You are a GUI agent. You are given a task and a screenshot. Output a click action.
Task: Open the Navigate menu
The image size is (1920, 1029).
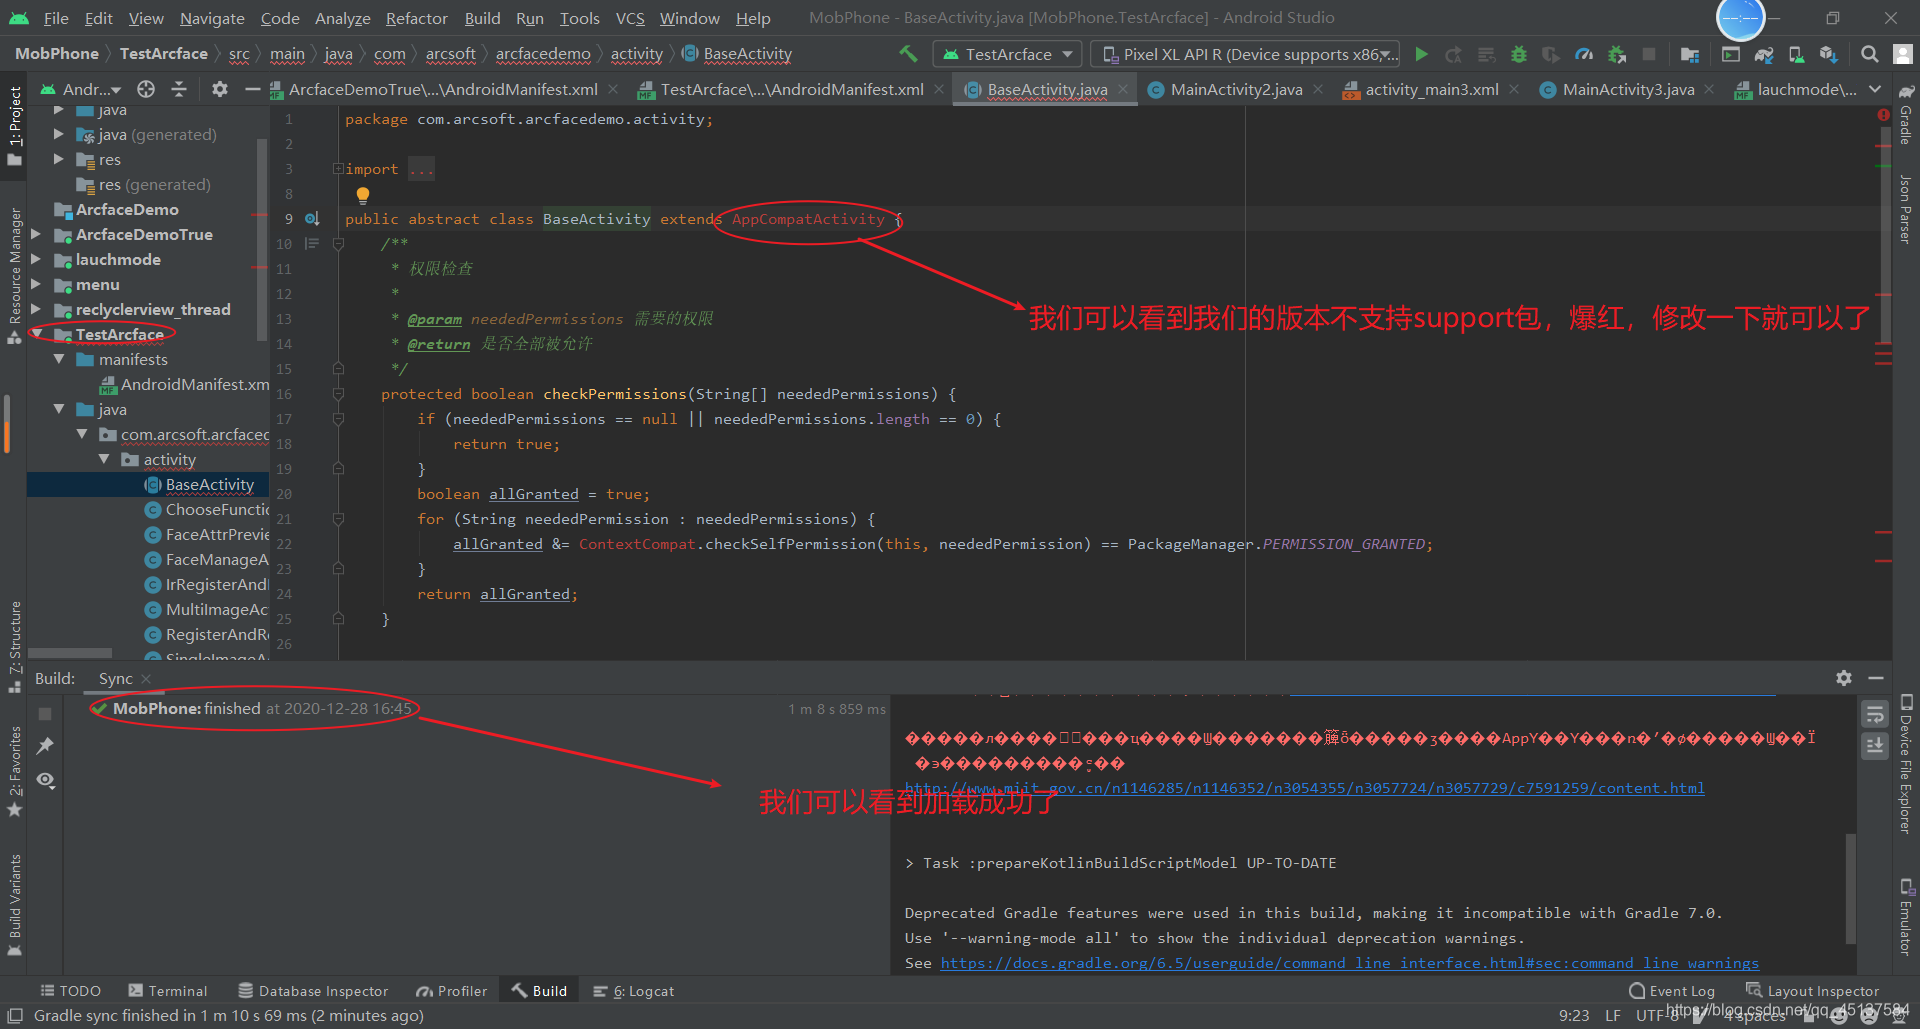[x=212, y=18]
